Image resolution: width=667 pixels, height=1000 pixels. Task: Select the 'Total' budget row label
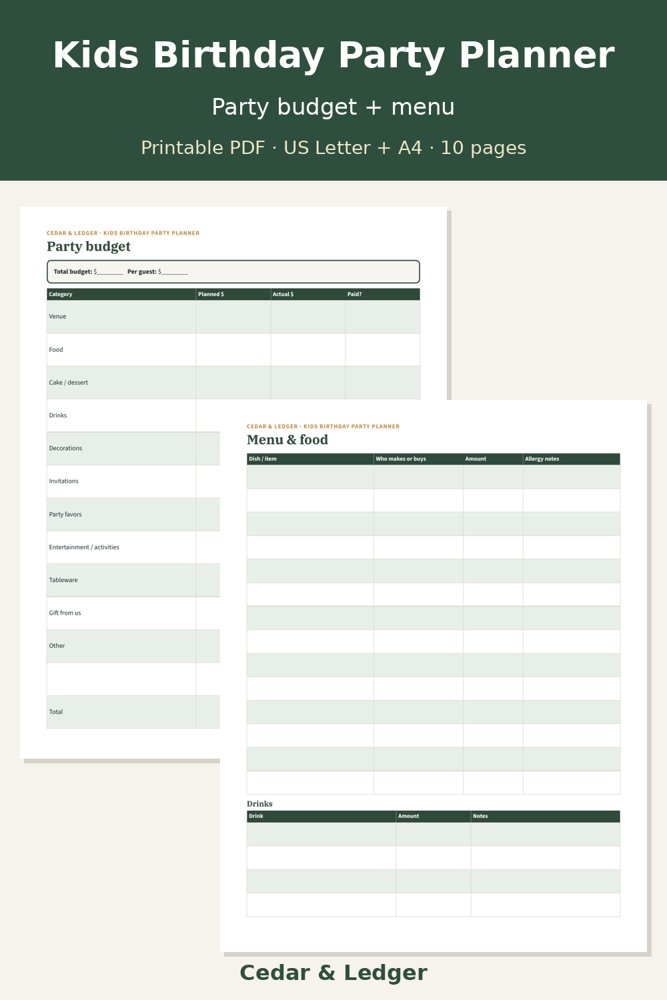(56, 712)
